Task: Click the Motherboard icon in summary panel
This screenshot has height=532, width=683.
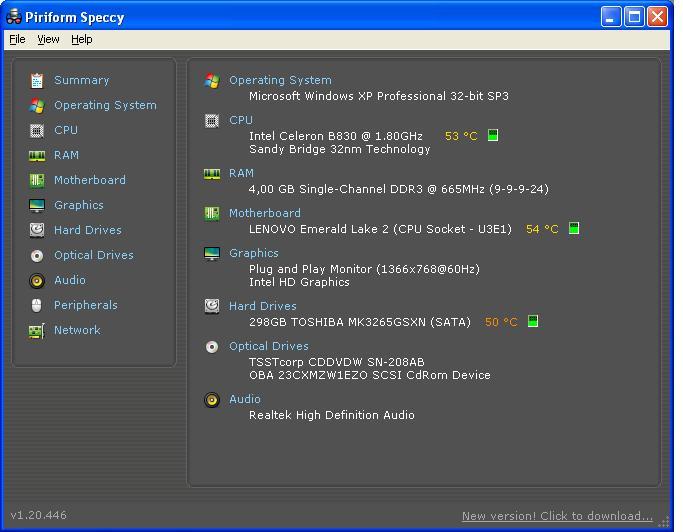Action: 212,213
